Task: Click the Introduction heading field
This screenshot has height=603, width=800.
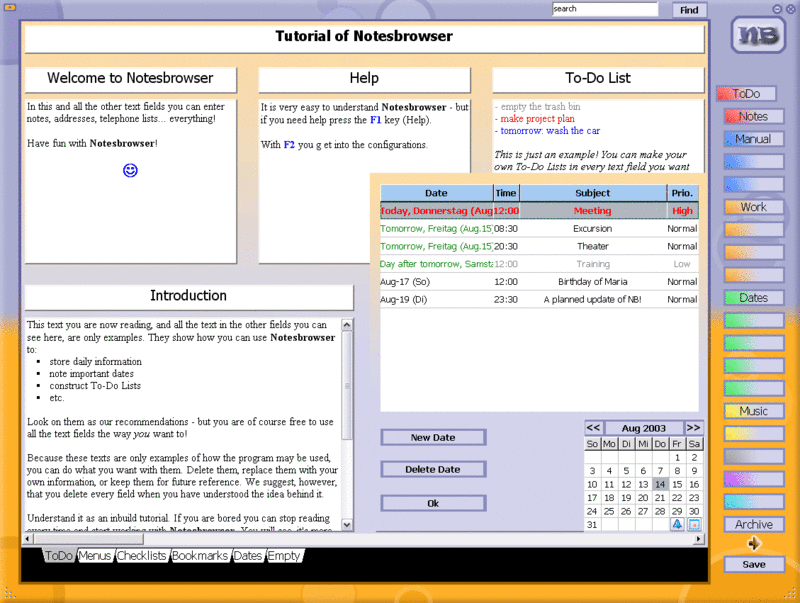Action: [x=189, y=297]
